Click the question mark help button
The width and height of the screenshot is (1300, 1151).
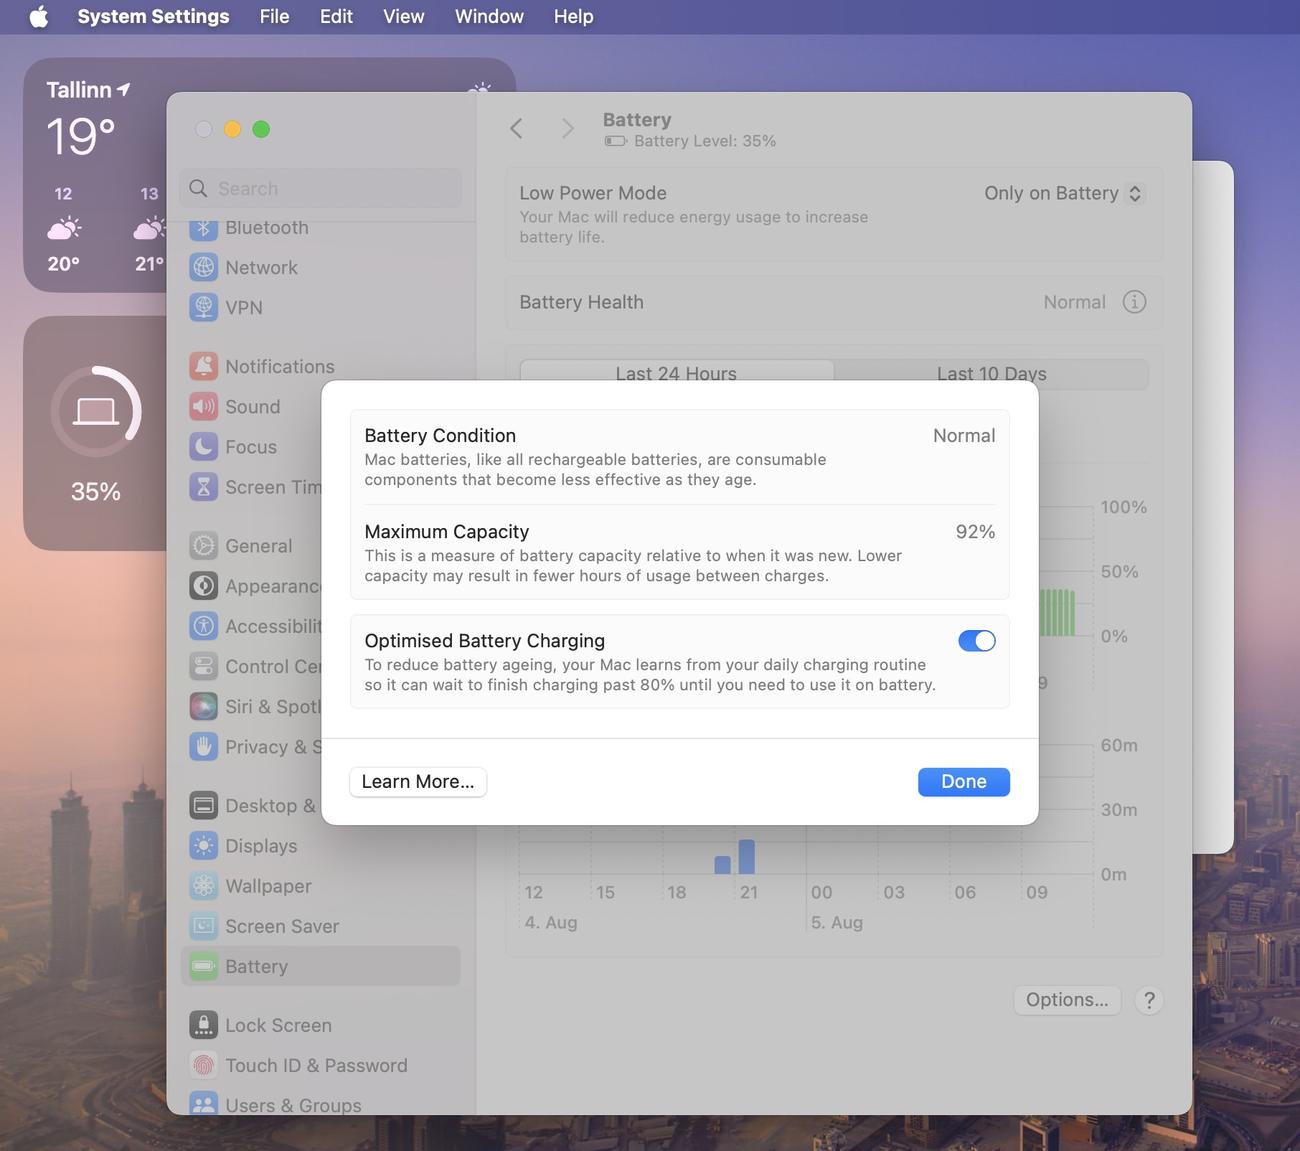click(1149, 1000)
